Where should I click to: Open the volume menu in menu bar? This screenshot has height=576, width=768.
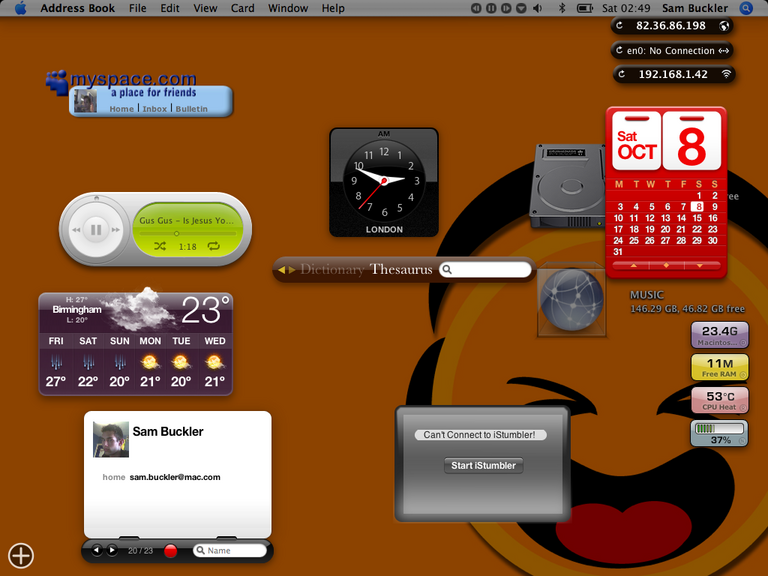coord(538,8)
